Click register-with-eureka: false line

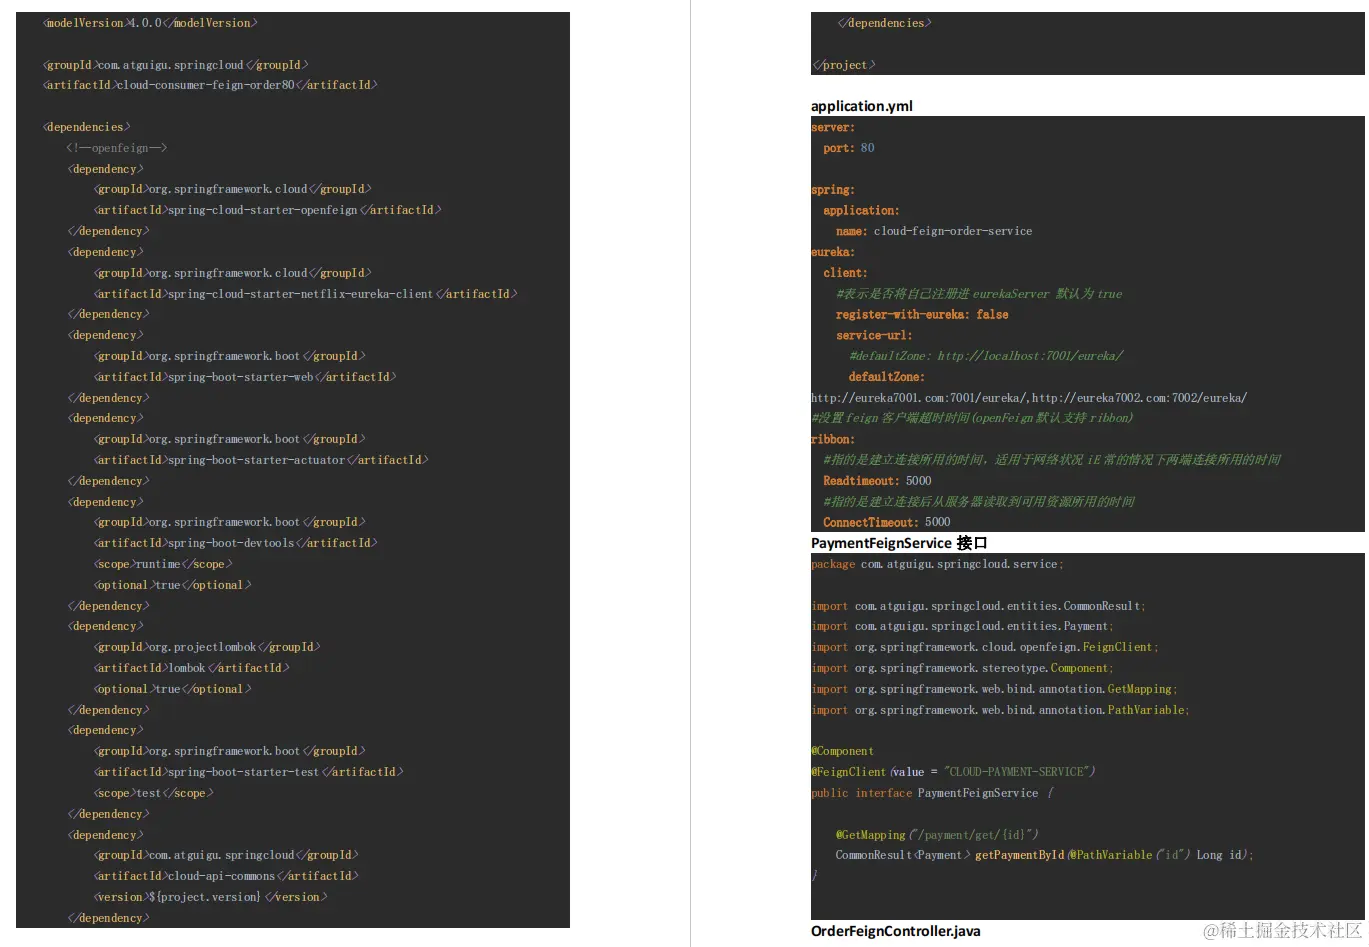coord(922,314)
